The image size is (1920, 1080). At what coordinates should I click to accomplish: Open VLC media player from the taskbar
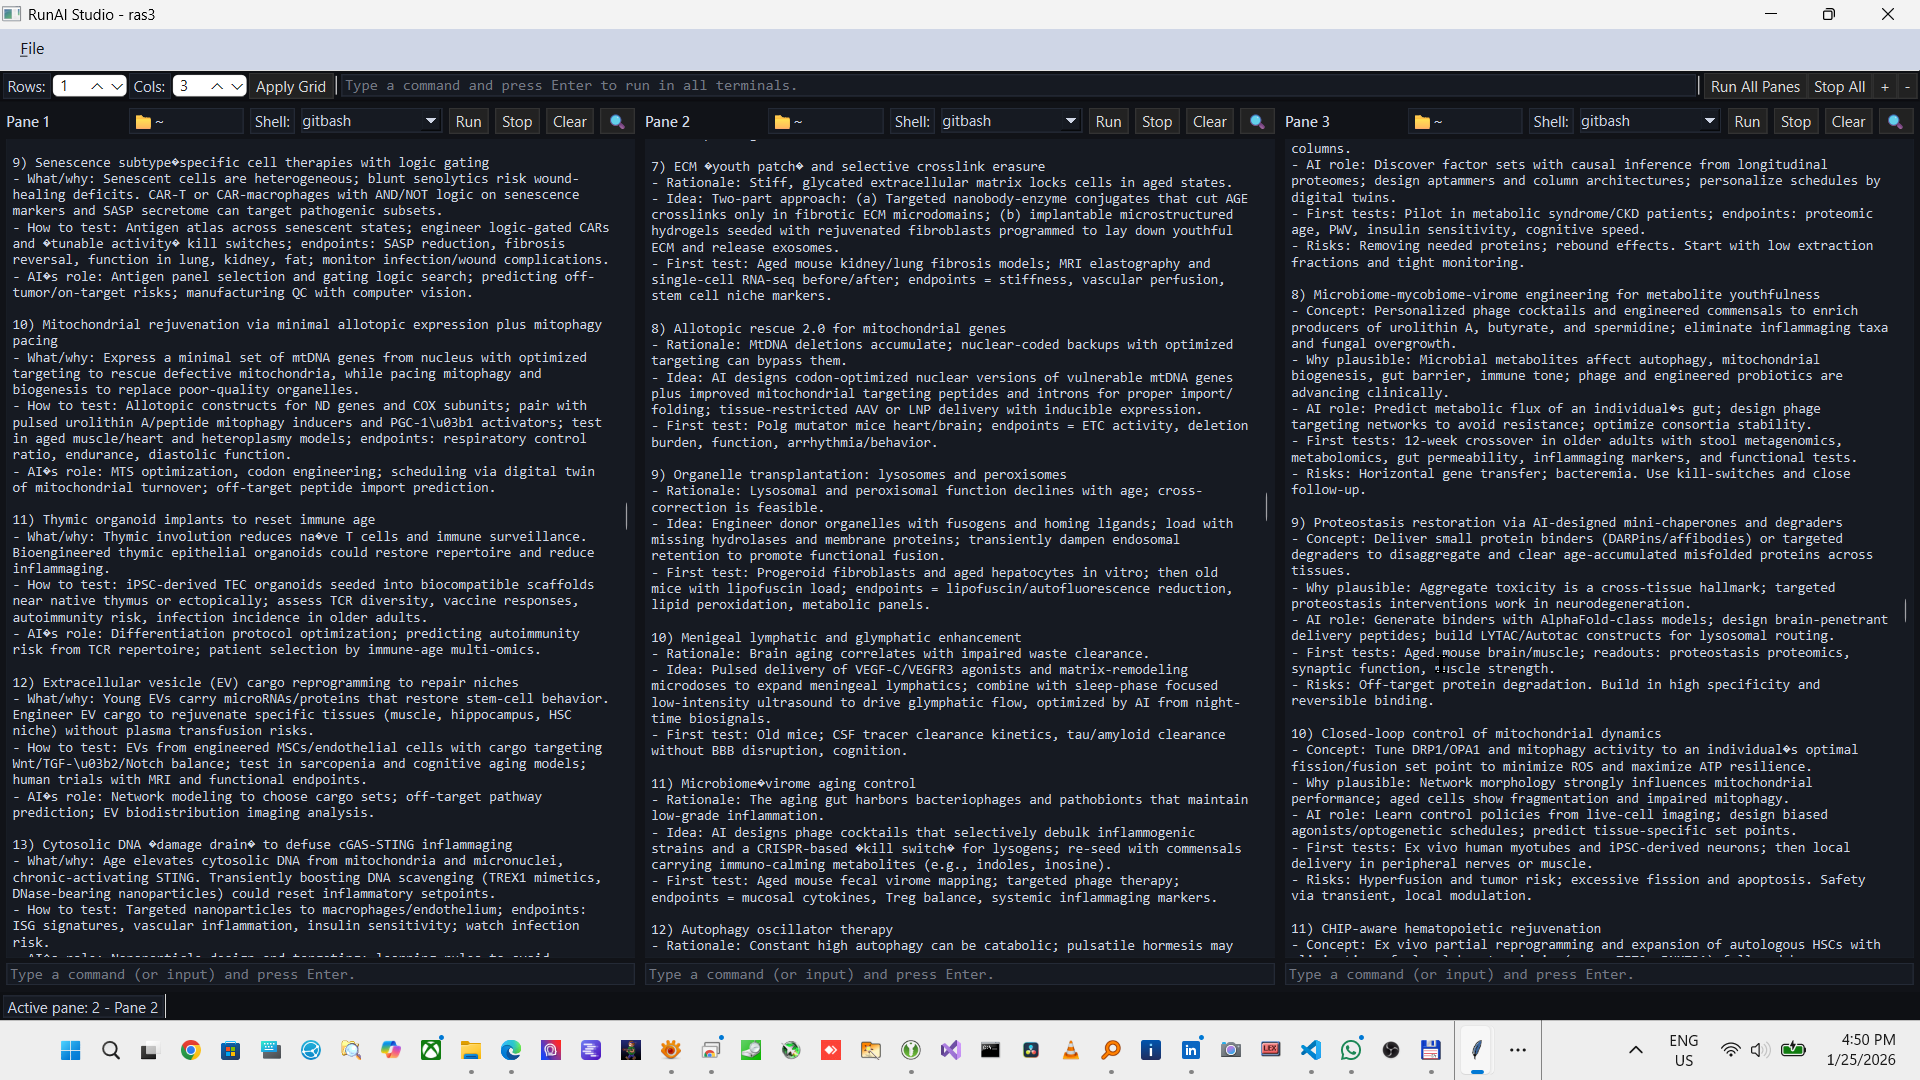[x=1071, y=1051]
